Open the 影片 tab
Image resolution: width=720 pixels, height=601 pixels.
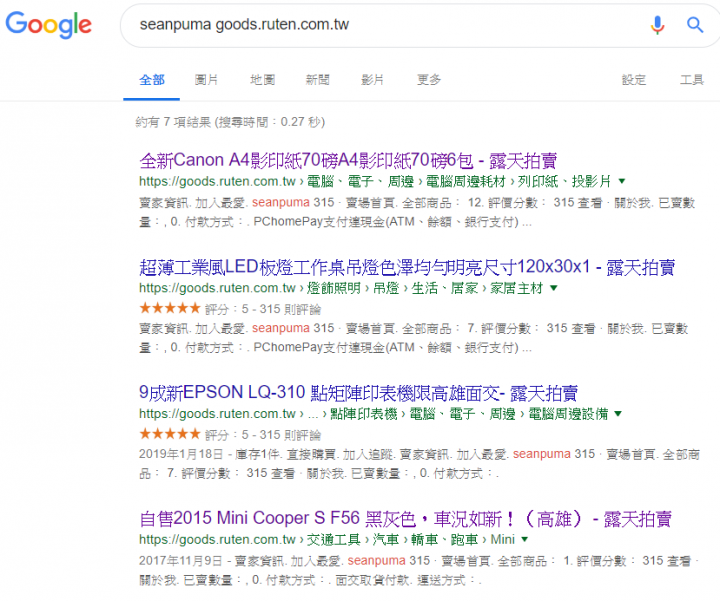tap(372, 80)
